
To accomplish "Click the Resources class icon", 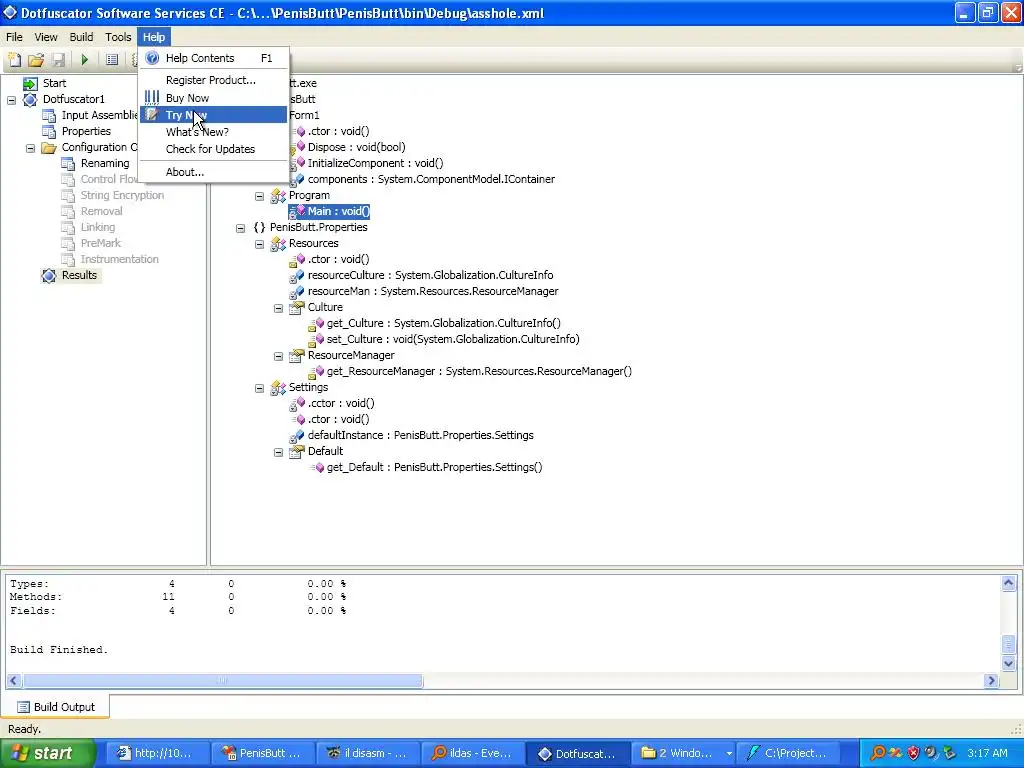I will pos(278,244).
